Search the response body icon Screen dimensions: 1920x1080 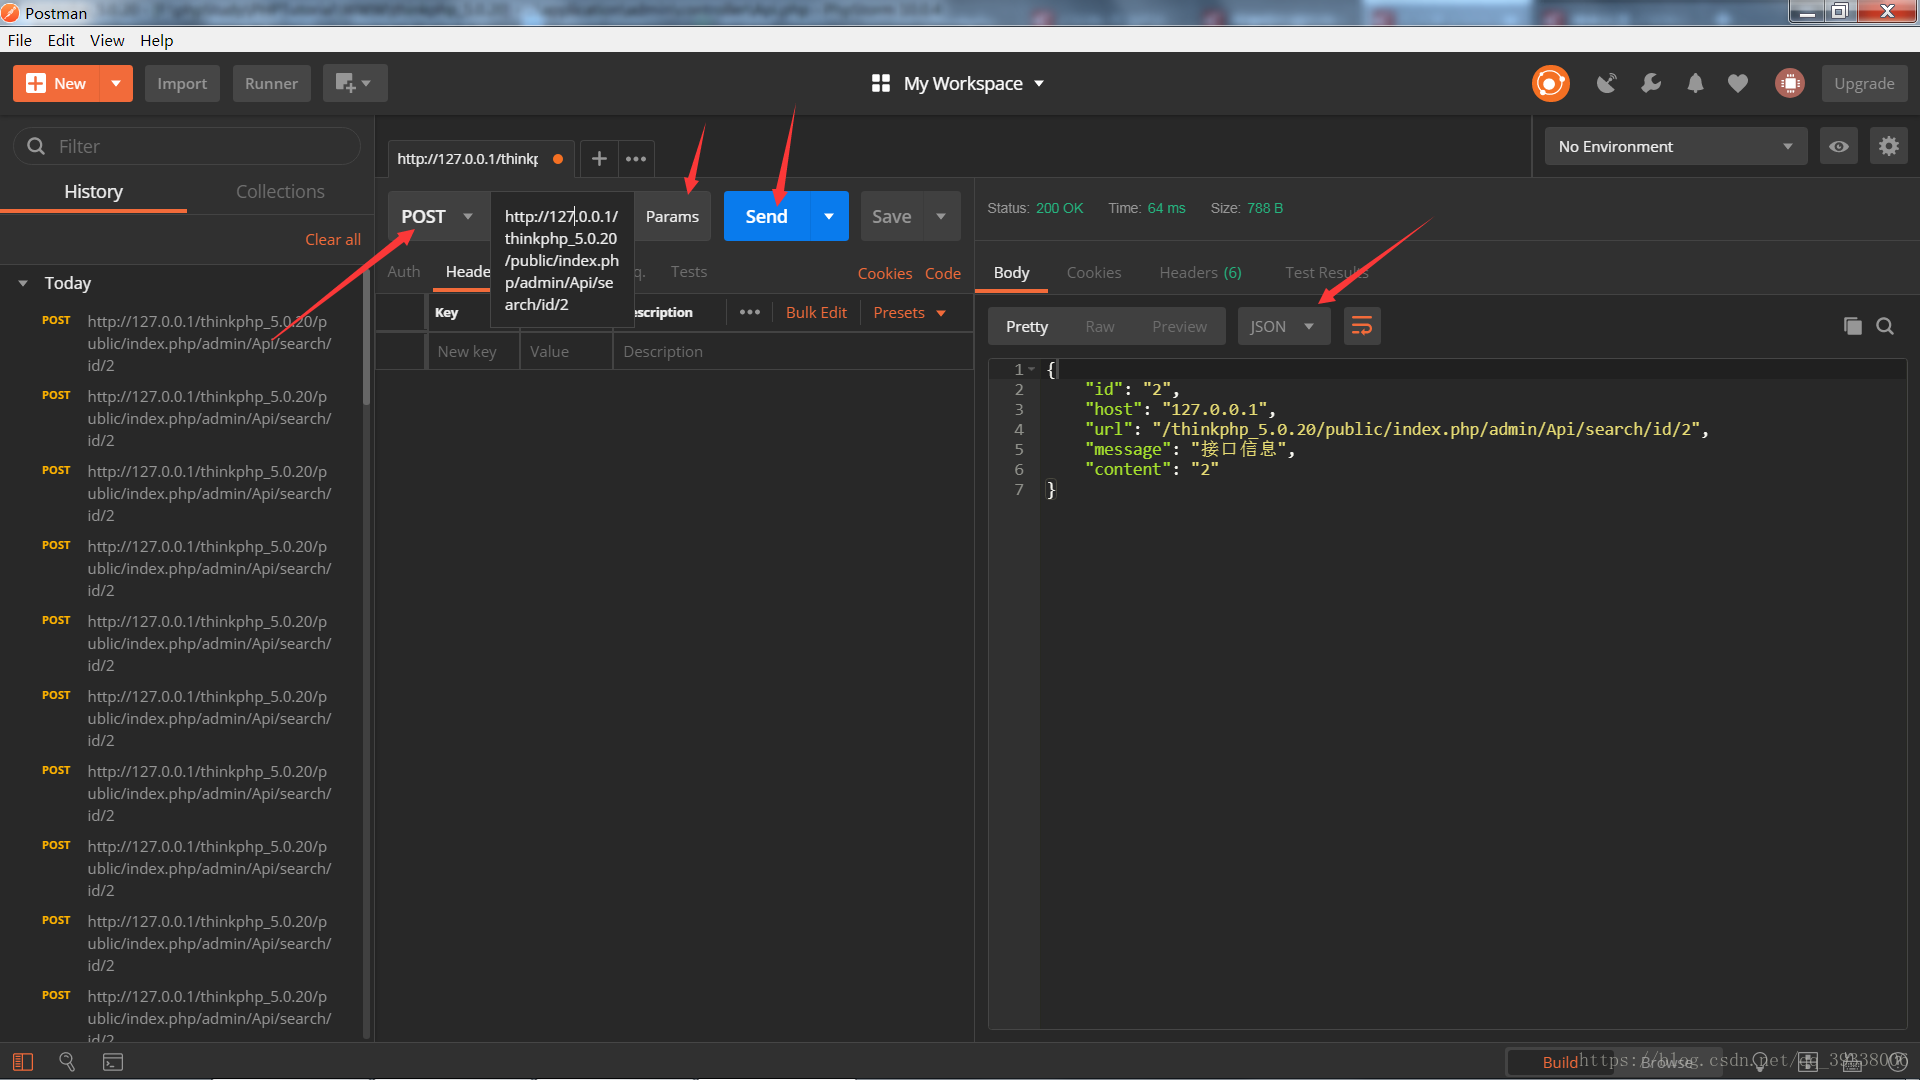point(1885,327)
